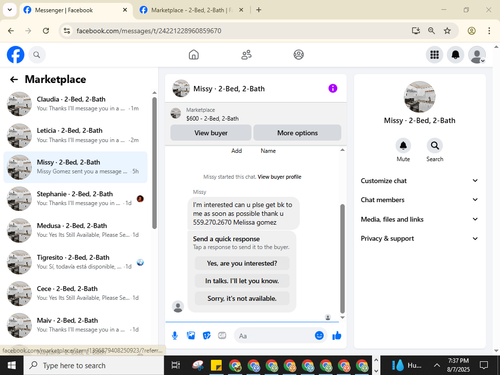The height and width of the screenshot is (375, 500).
Task: Open the emoji picker in message box
Action: pos(319,335)
